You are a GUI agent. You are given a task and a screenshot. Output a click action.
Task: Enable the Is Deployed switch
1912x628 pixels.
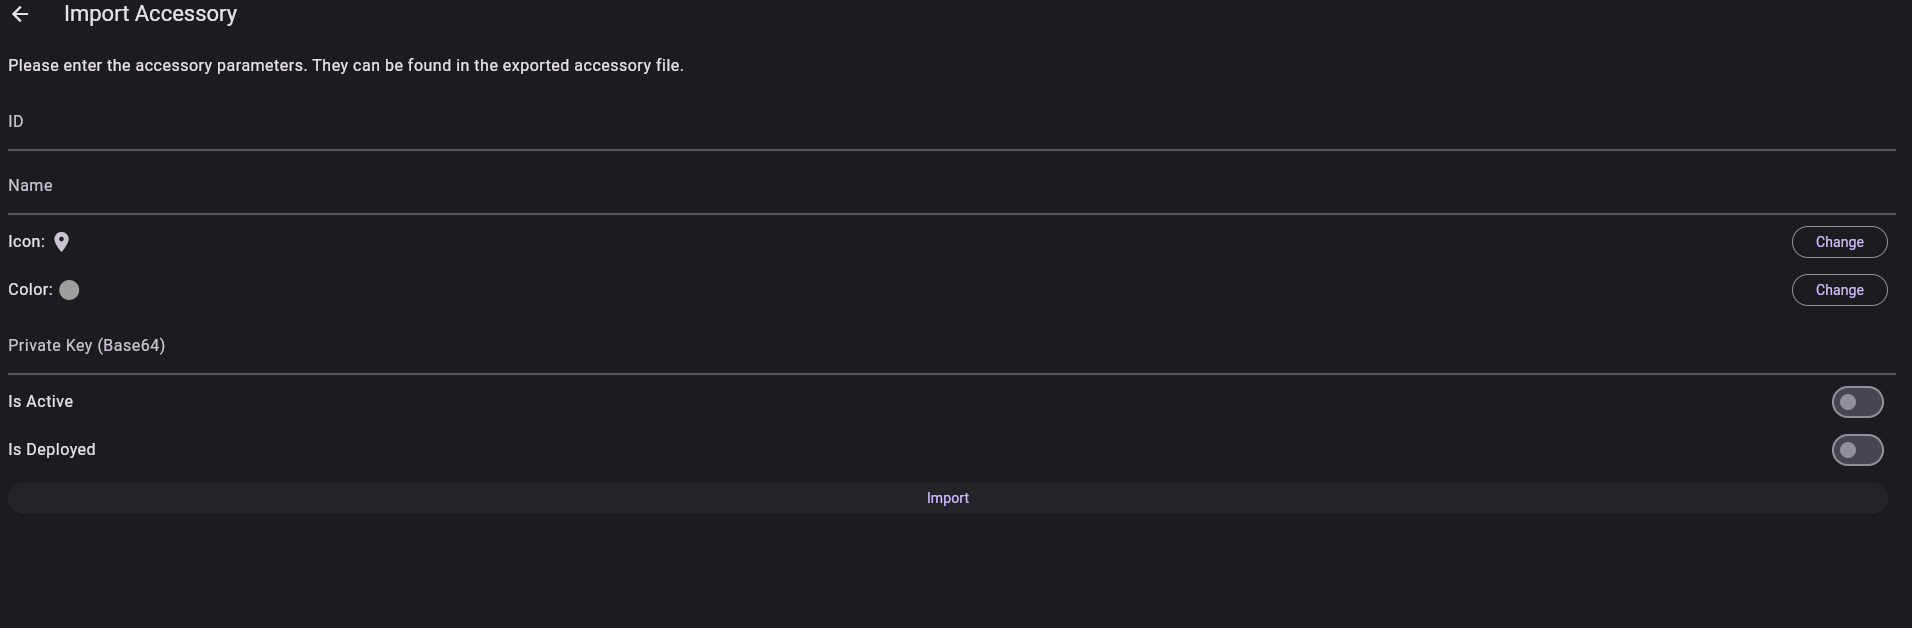1857,450
